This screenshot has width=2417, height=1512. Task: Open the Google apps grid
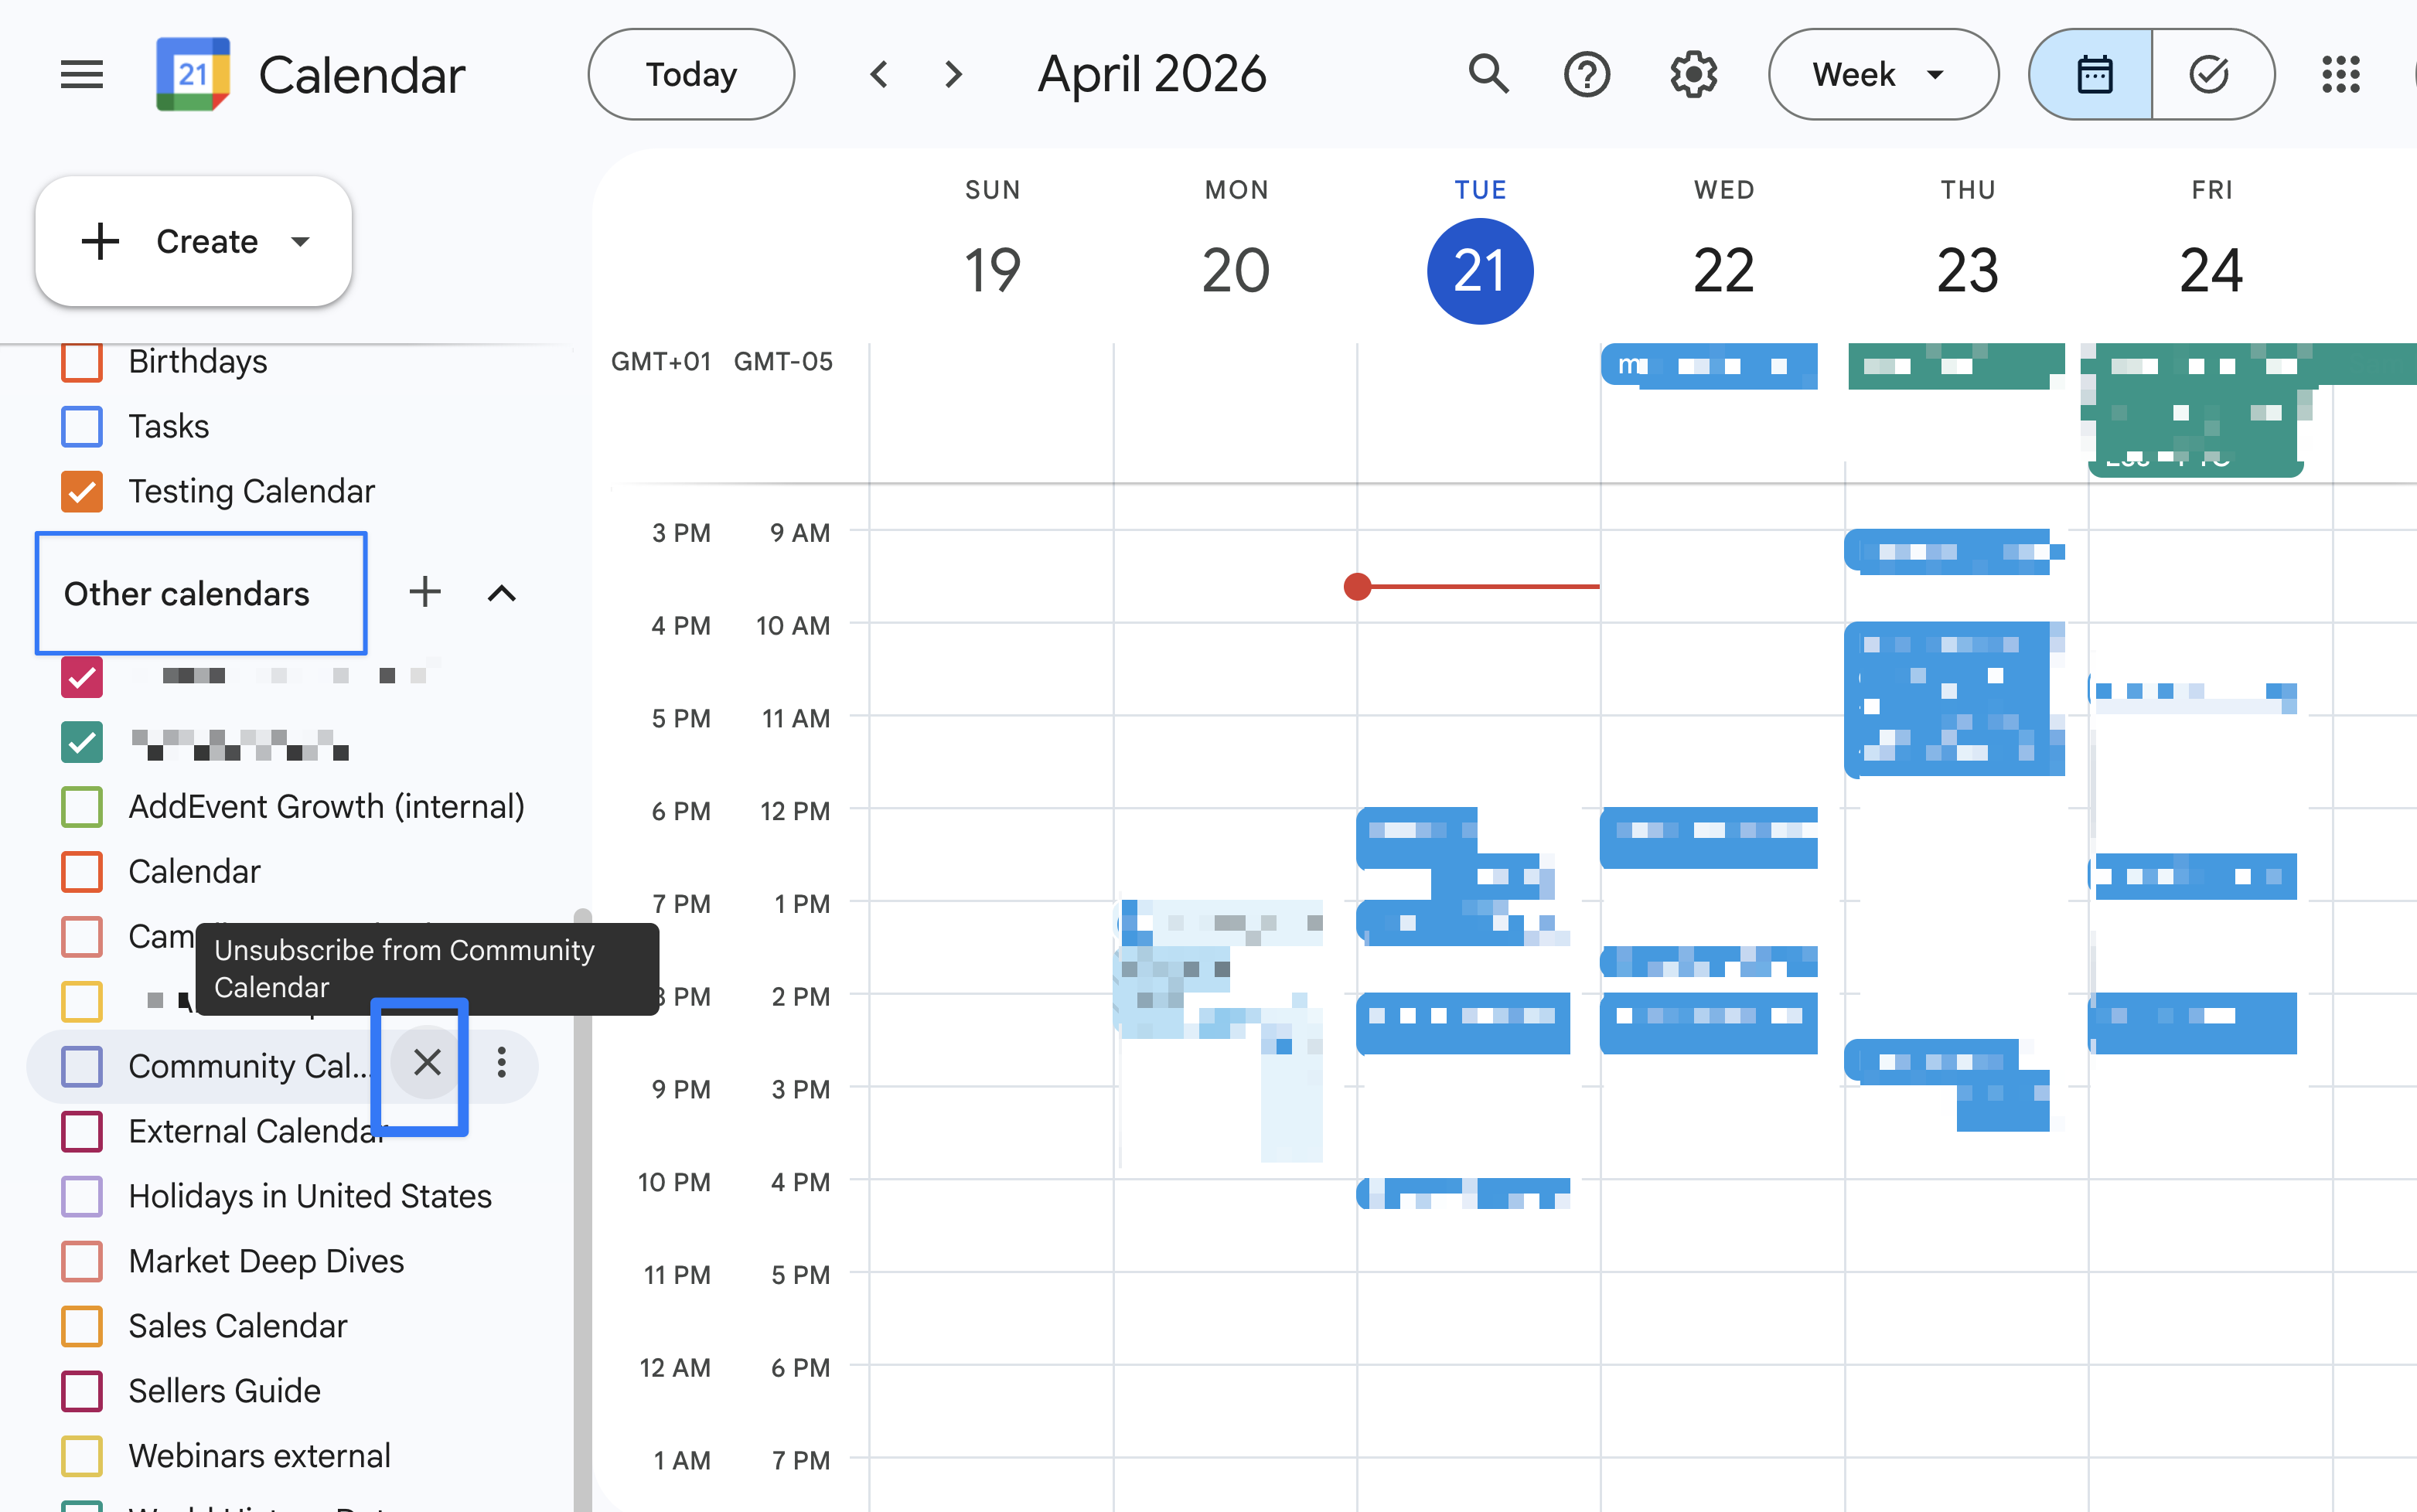pyautogui.click(x=2340, y=74)
